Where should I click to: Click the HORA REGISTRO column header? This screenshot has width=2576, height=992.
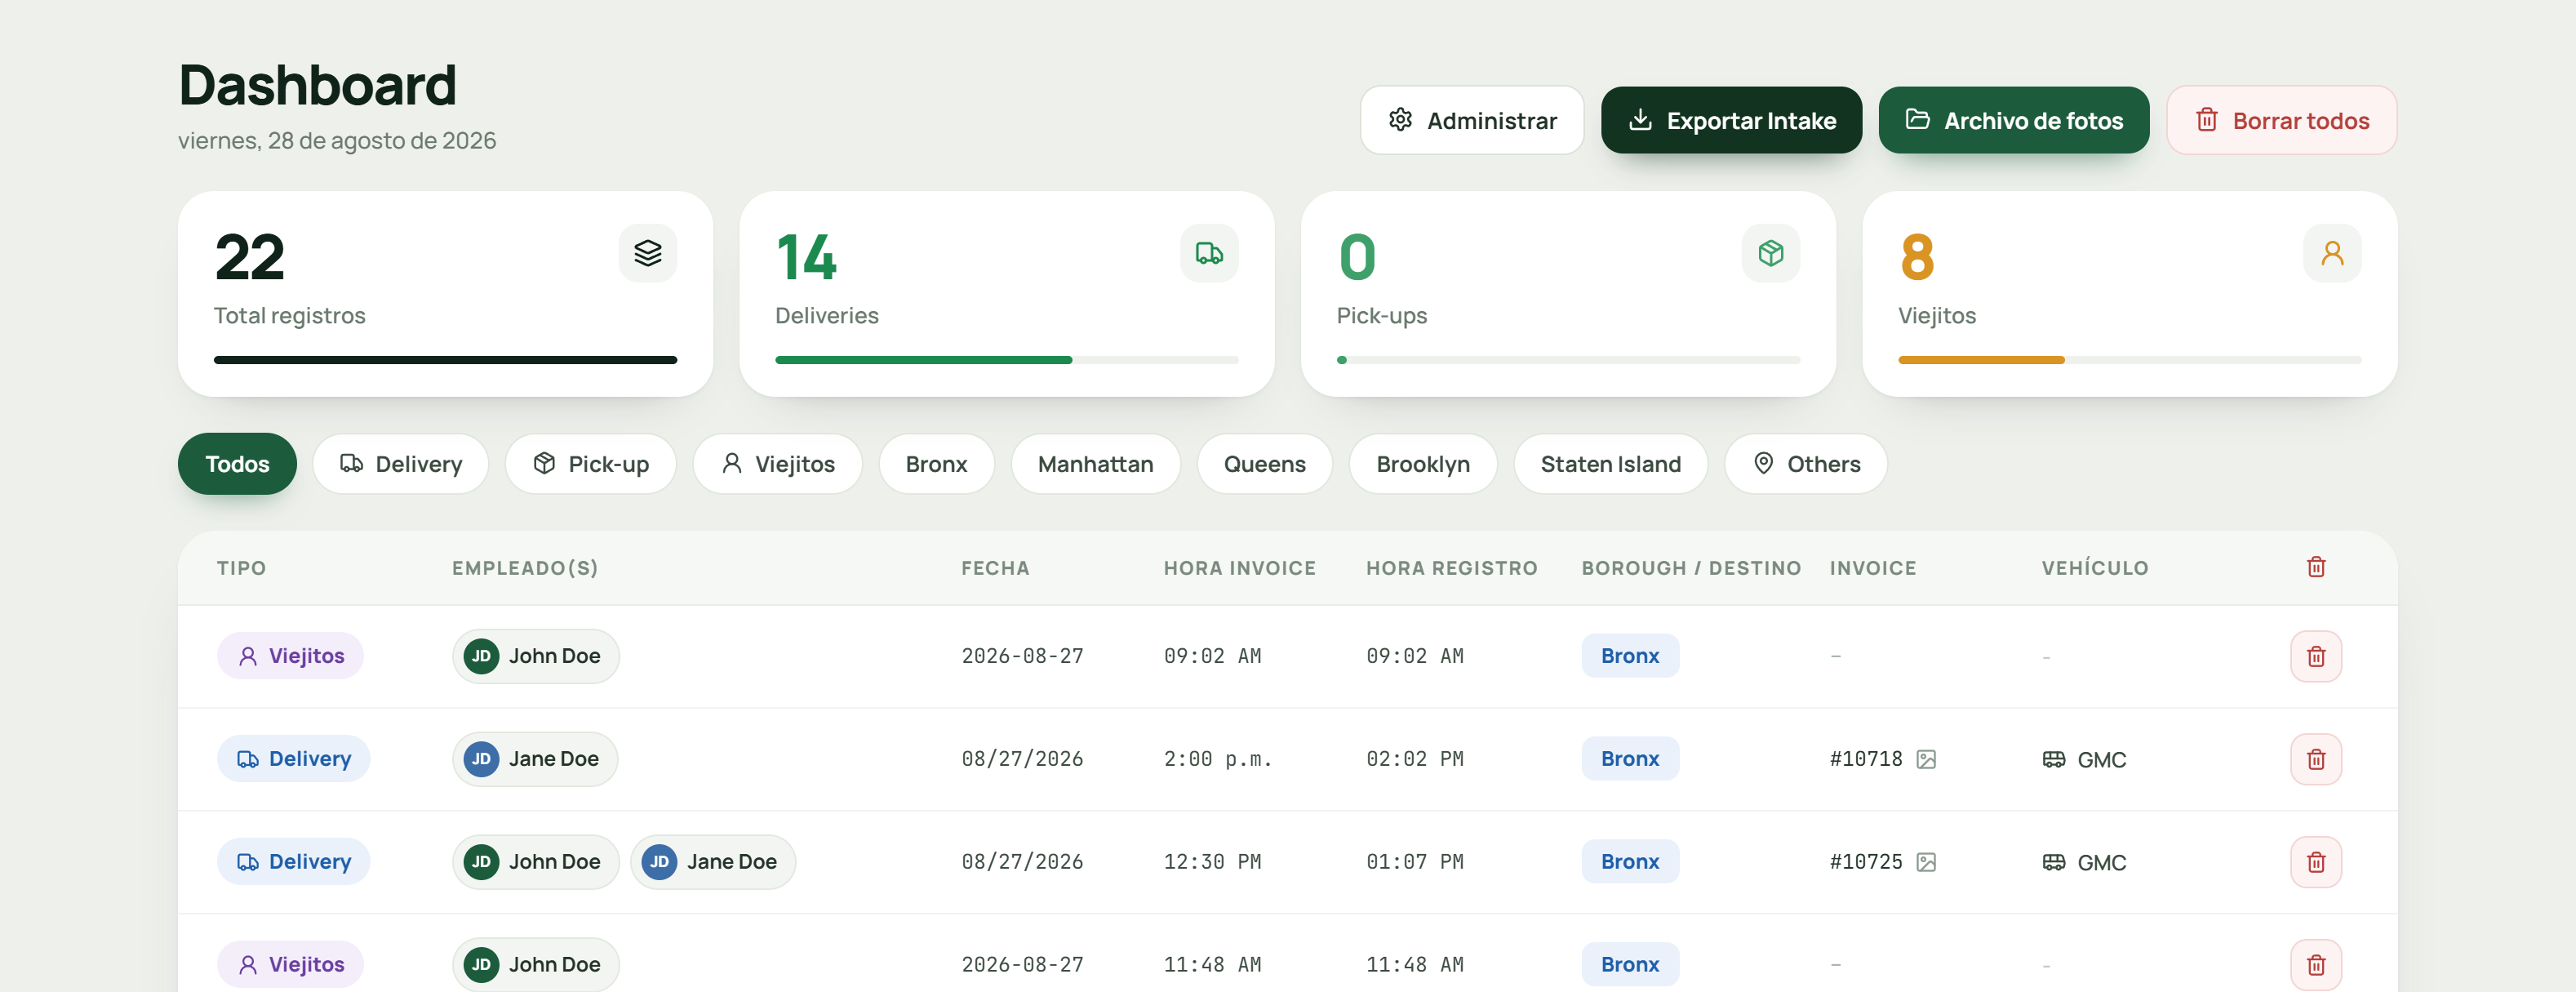pos(1451,568)
